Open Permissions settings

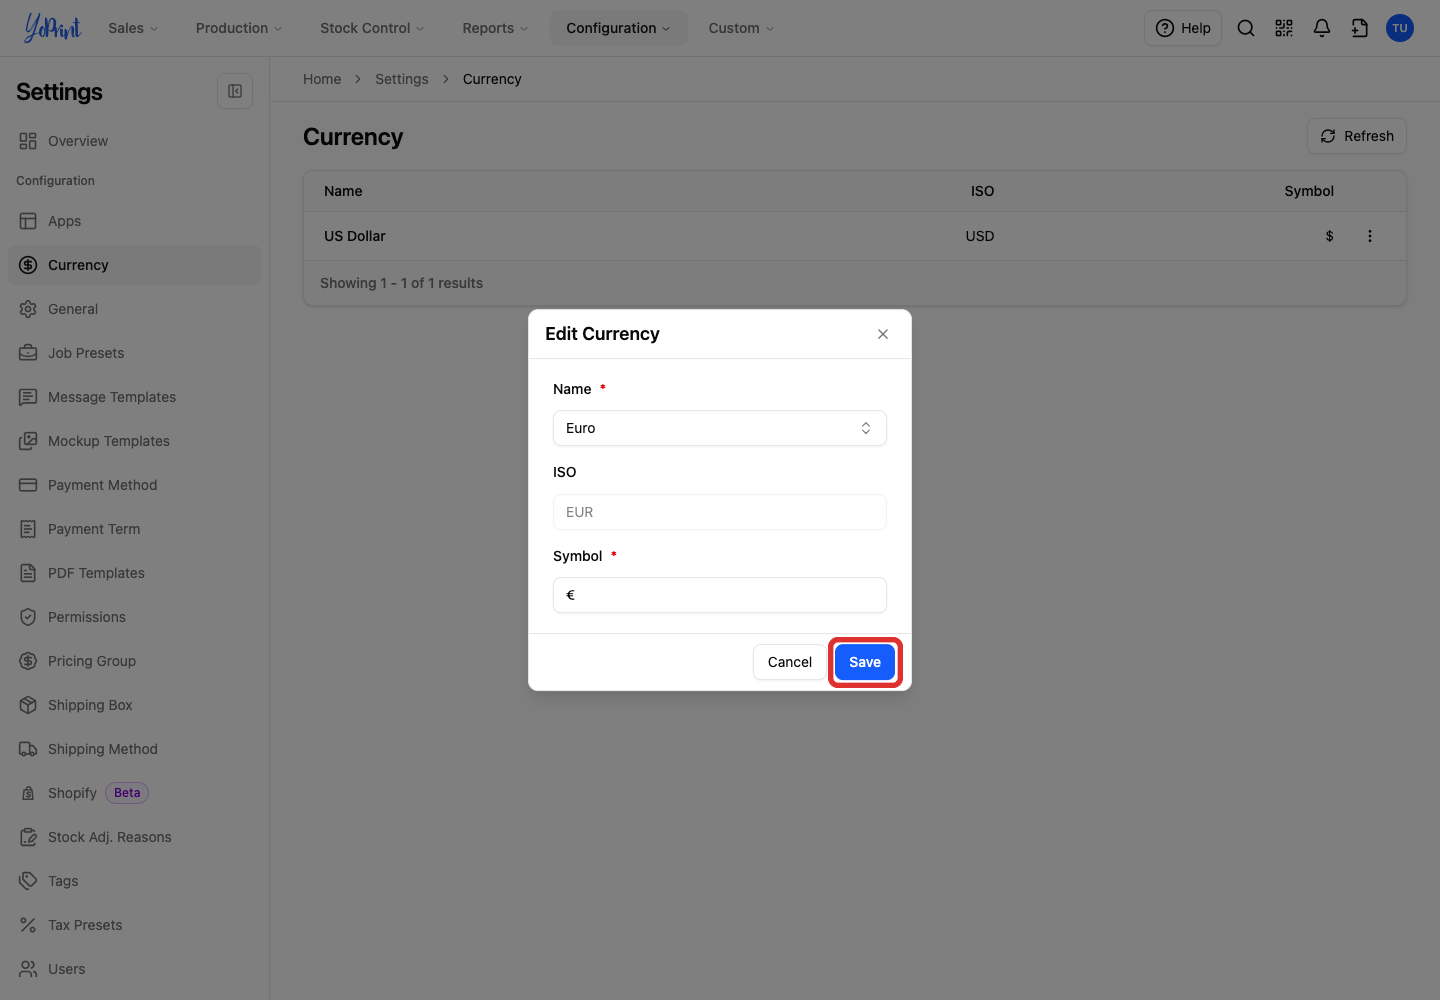point(134,617)
